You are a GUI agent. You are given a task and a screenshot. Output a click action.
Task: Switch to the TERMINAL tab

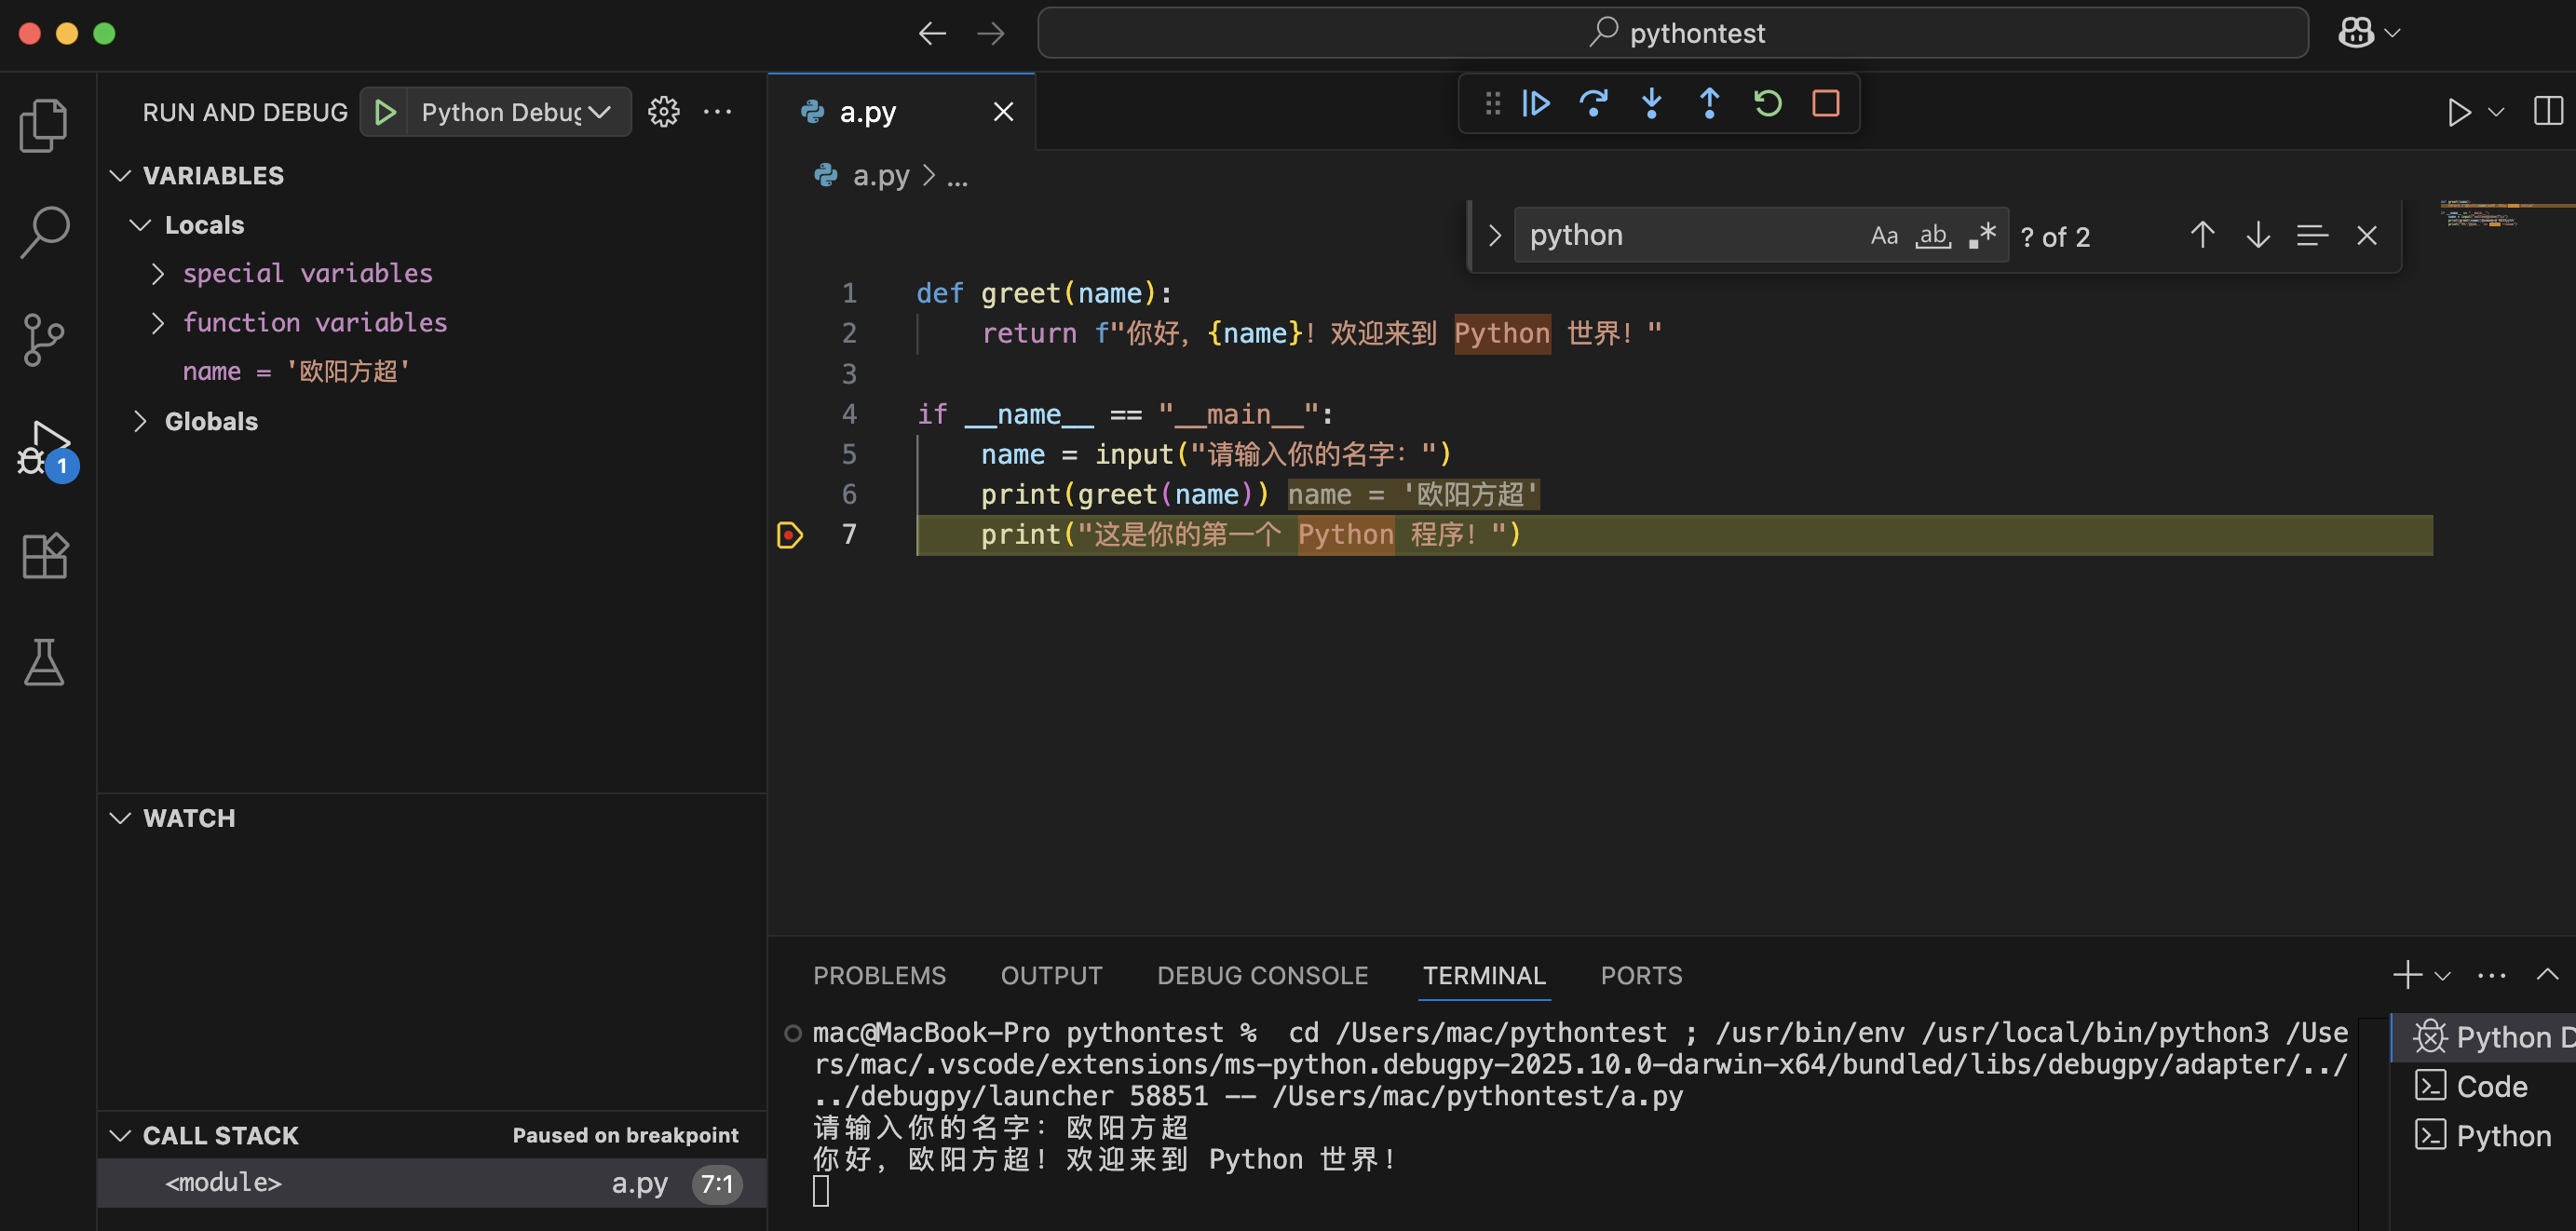pyautogui.click(x=1484, y=975)
